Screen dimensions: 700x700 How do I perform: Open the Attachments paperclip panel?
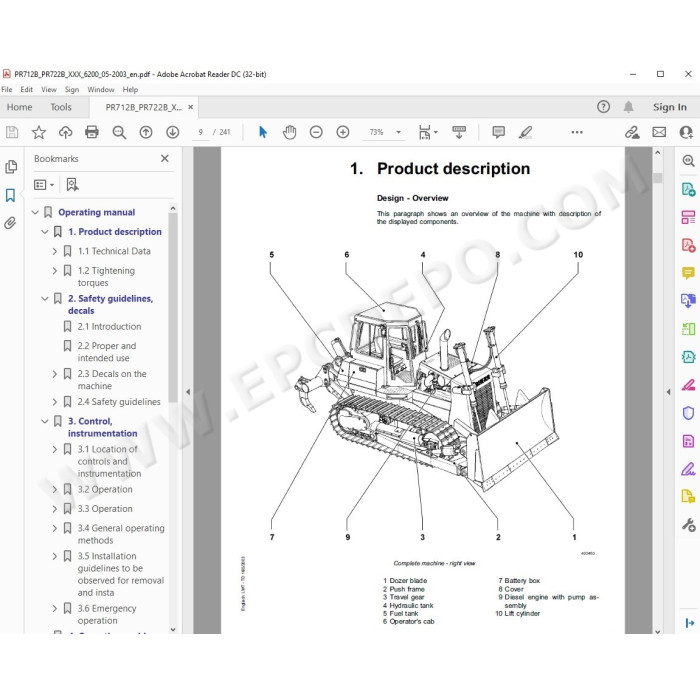(10, 223)
